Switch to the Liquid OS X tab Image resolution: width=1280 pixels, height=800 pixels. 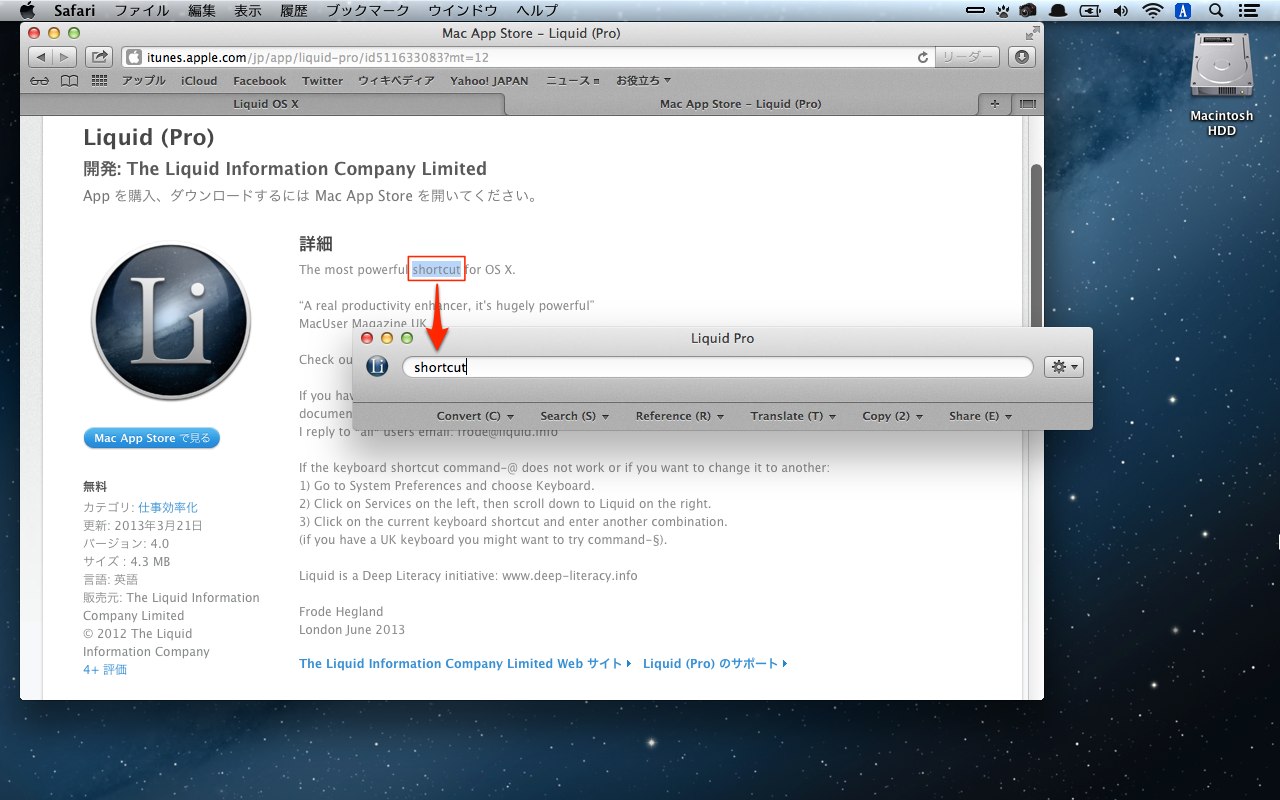pos(266,104)
